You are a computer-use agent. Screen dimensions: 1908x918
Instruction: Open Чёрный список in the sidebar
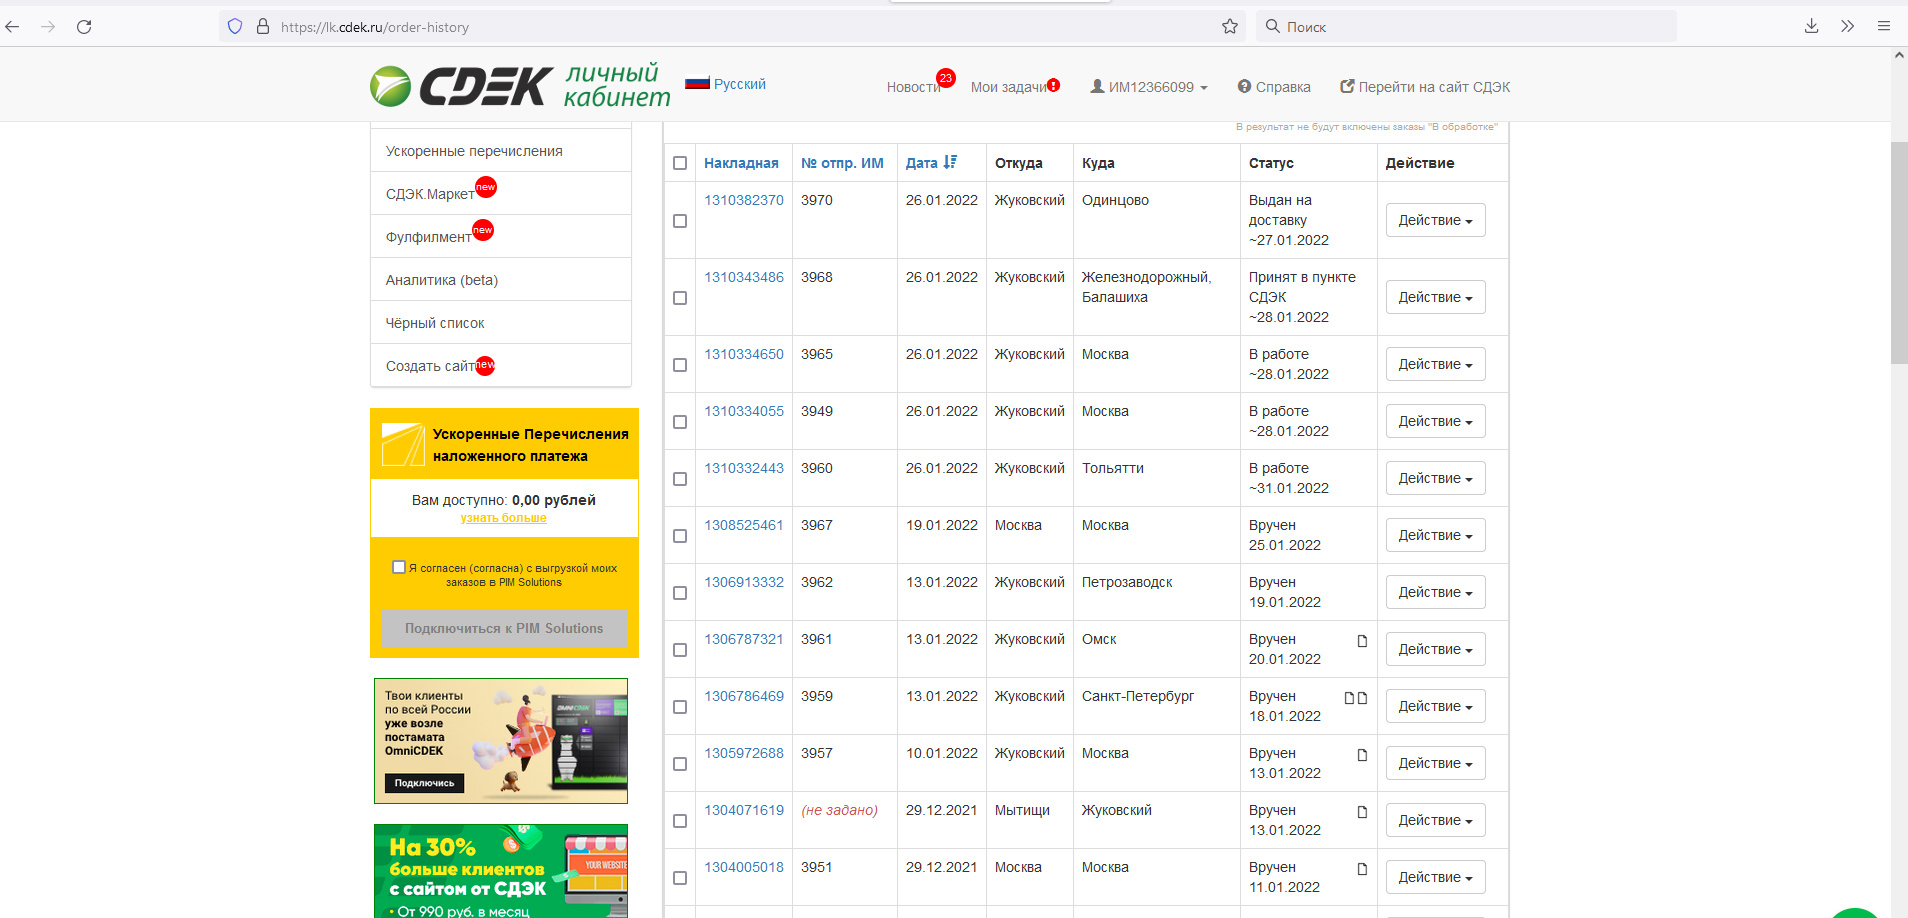(501, 323)
